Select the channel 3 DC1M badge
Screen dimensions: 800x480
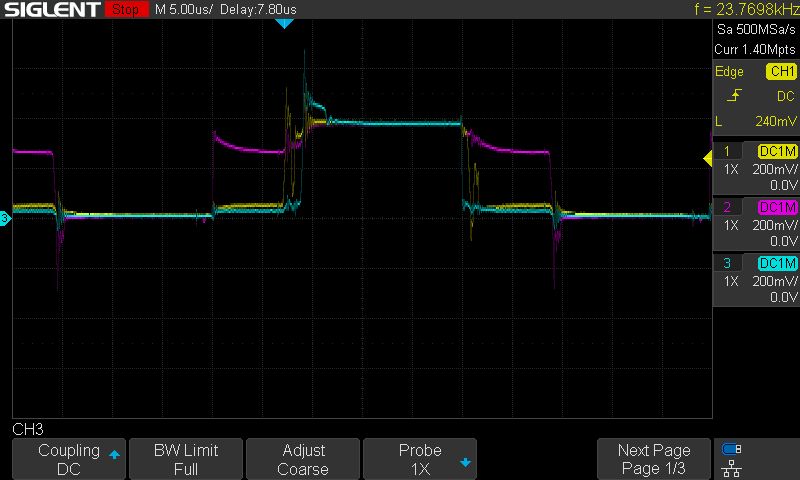tap(778, 264)
